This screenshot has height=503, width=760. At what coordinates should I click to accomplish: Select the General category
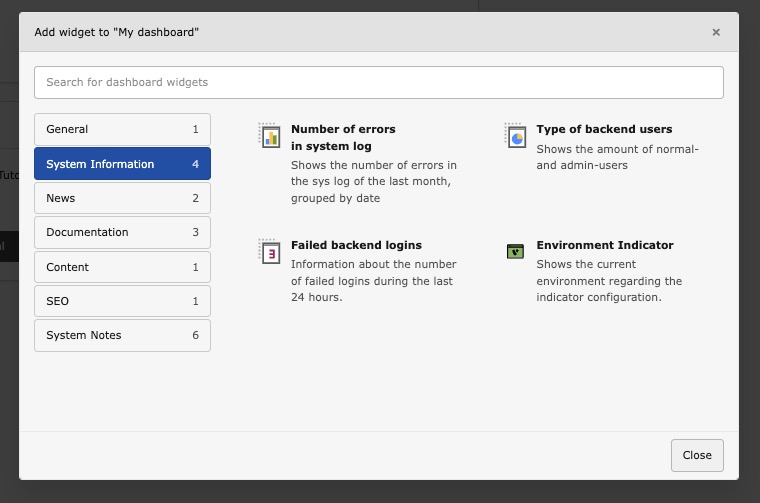point(123,129)
